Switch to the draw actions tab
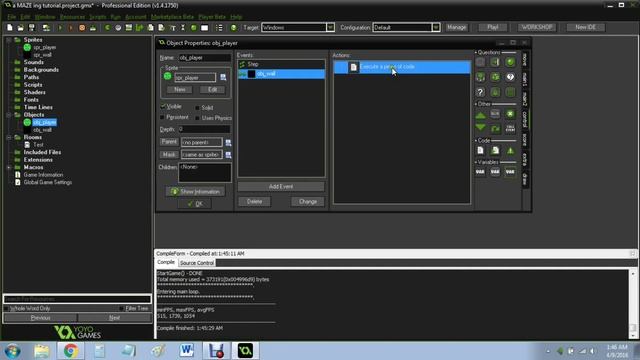640x360 pixels. pyautogui.click(x=525, y=179)
